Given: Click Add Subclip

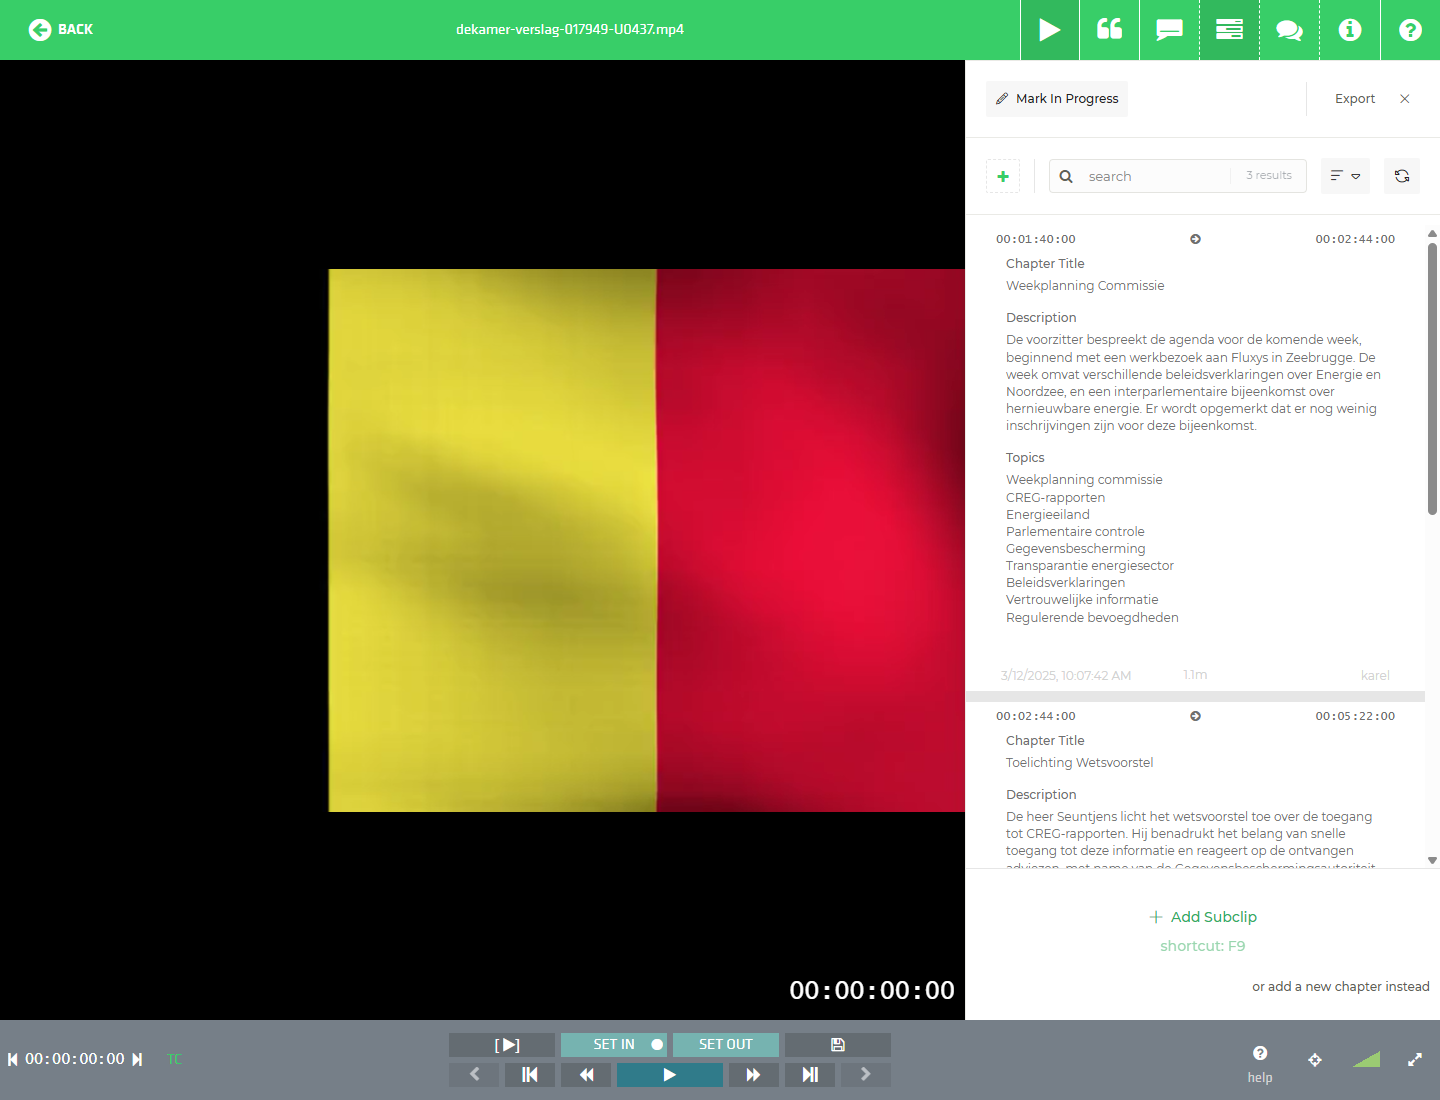Looking at the screenshot, I should tap(1203, 917).
